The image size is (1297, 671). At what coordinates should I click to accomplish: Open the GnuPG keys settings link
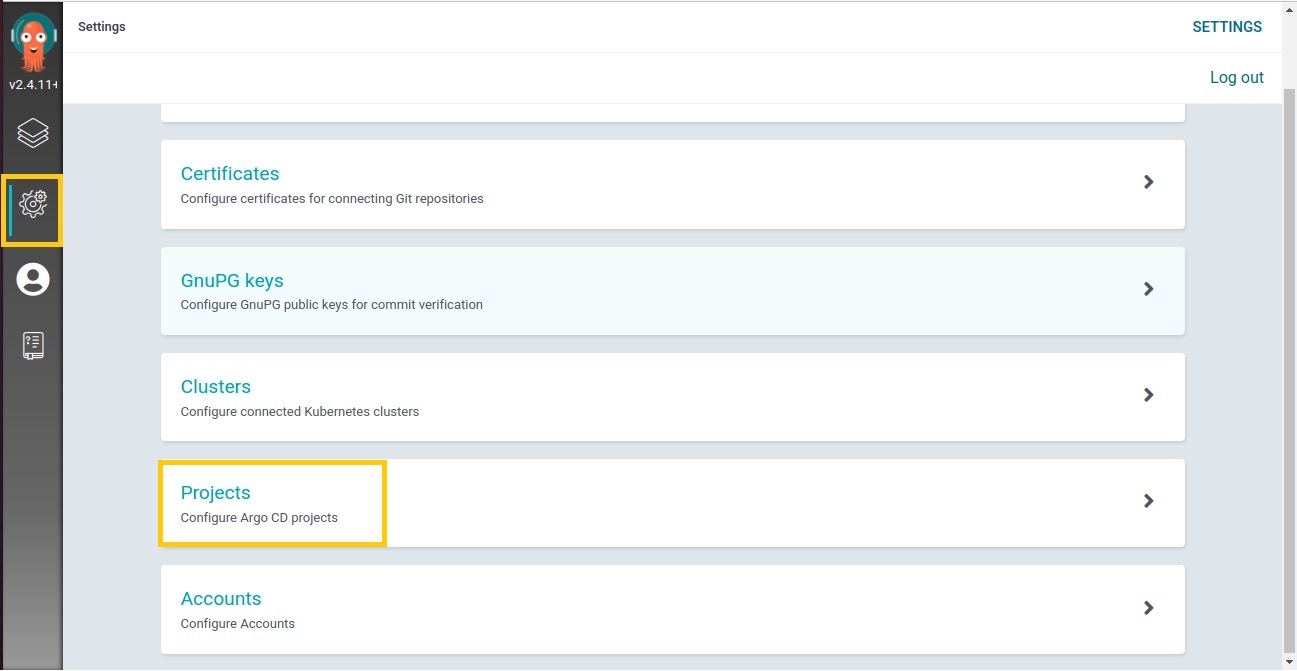click(x=232, y=281)
